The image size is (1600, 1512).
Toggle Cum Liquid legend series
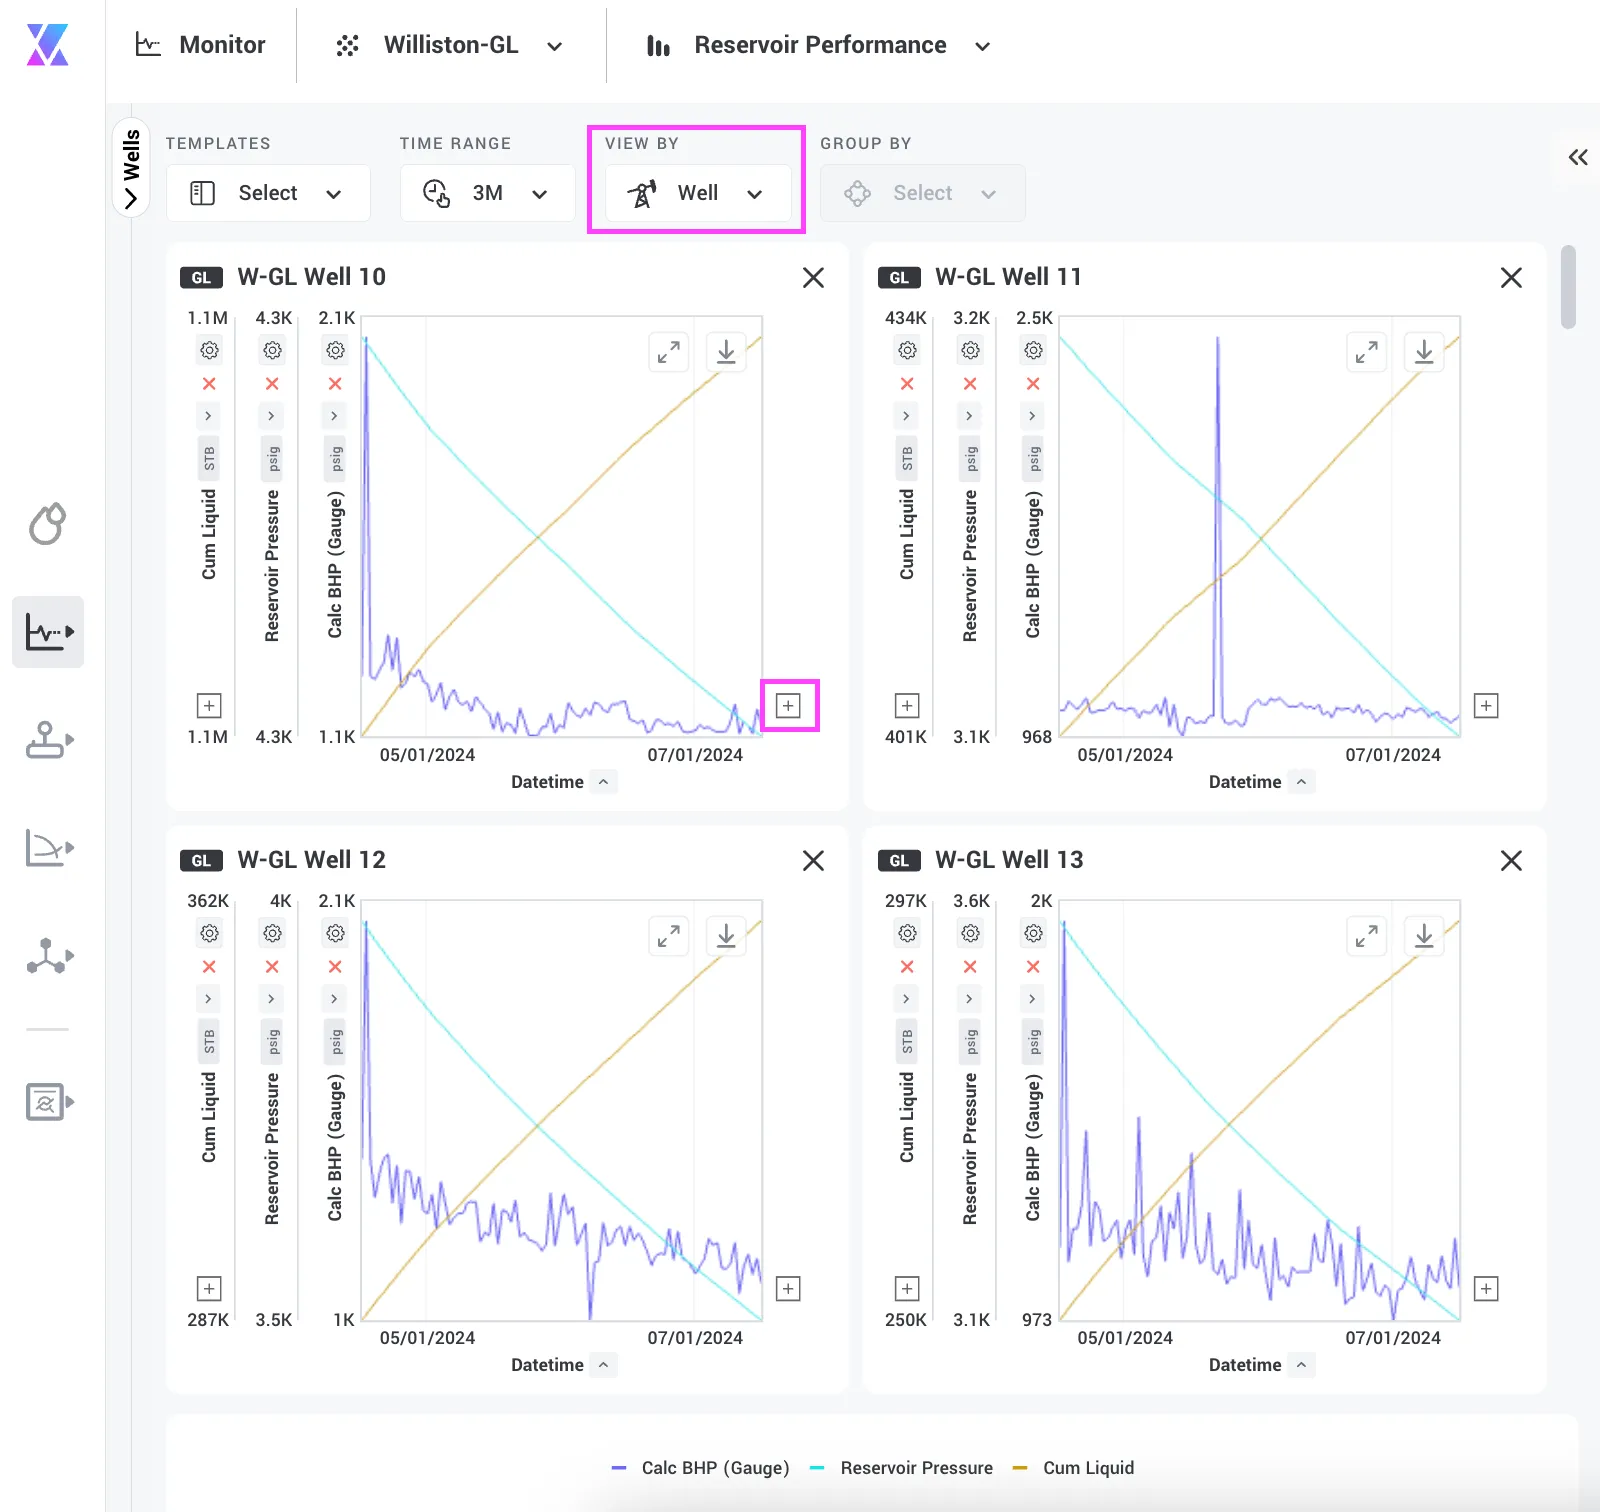[x=1073, y=1468]
